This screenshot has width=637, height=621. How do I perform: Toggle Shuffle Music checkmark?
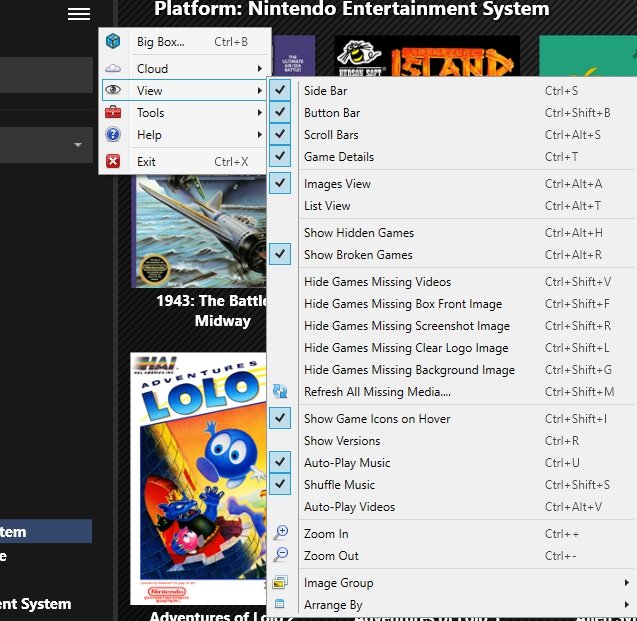click(x=280, y=484)
